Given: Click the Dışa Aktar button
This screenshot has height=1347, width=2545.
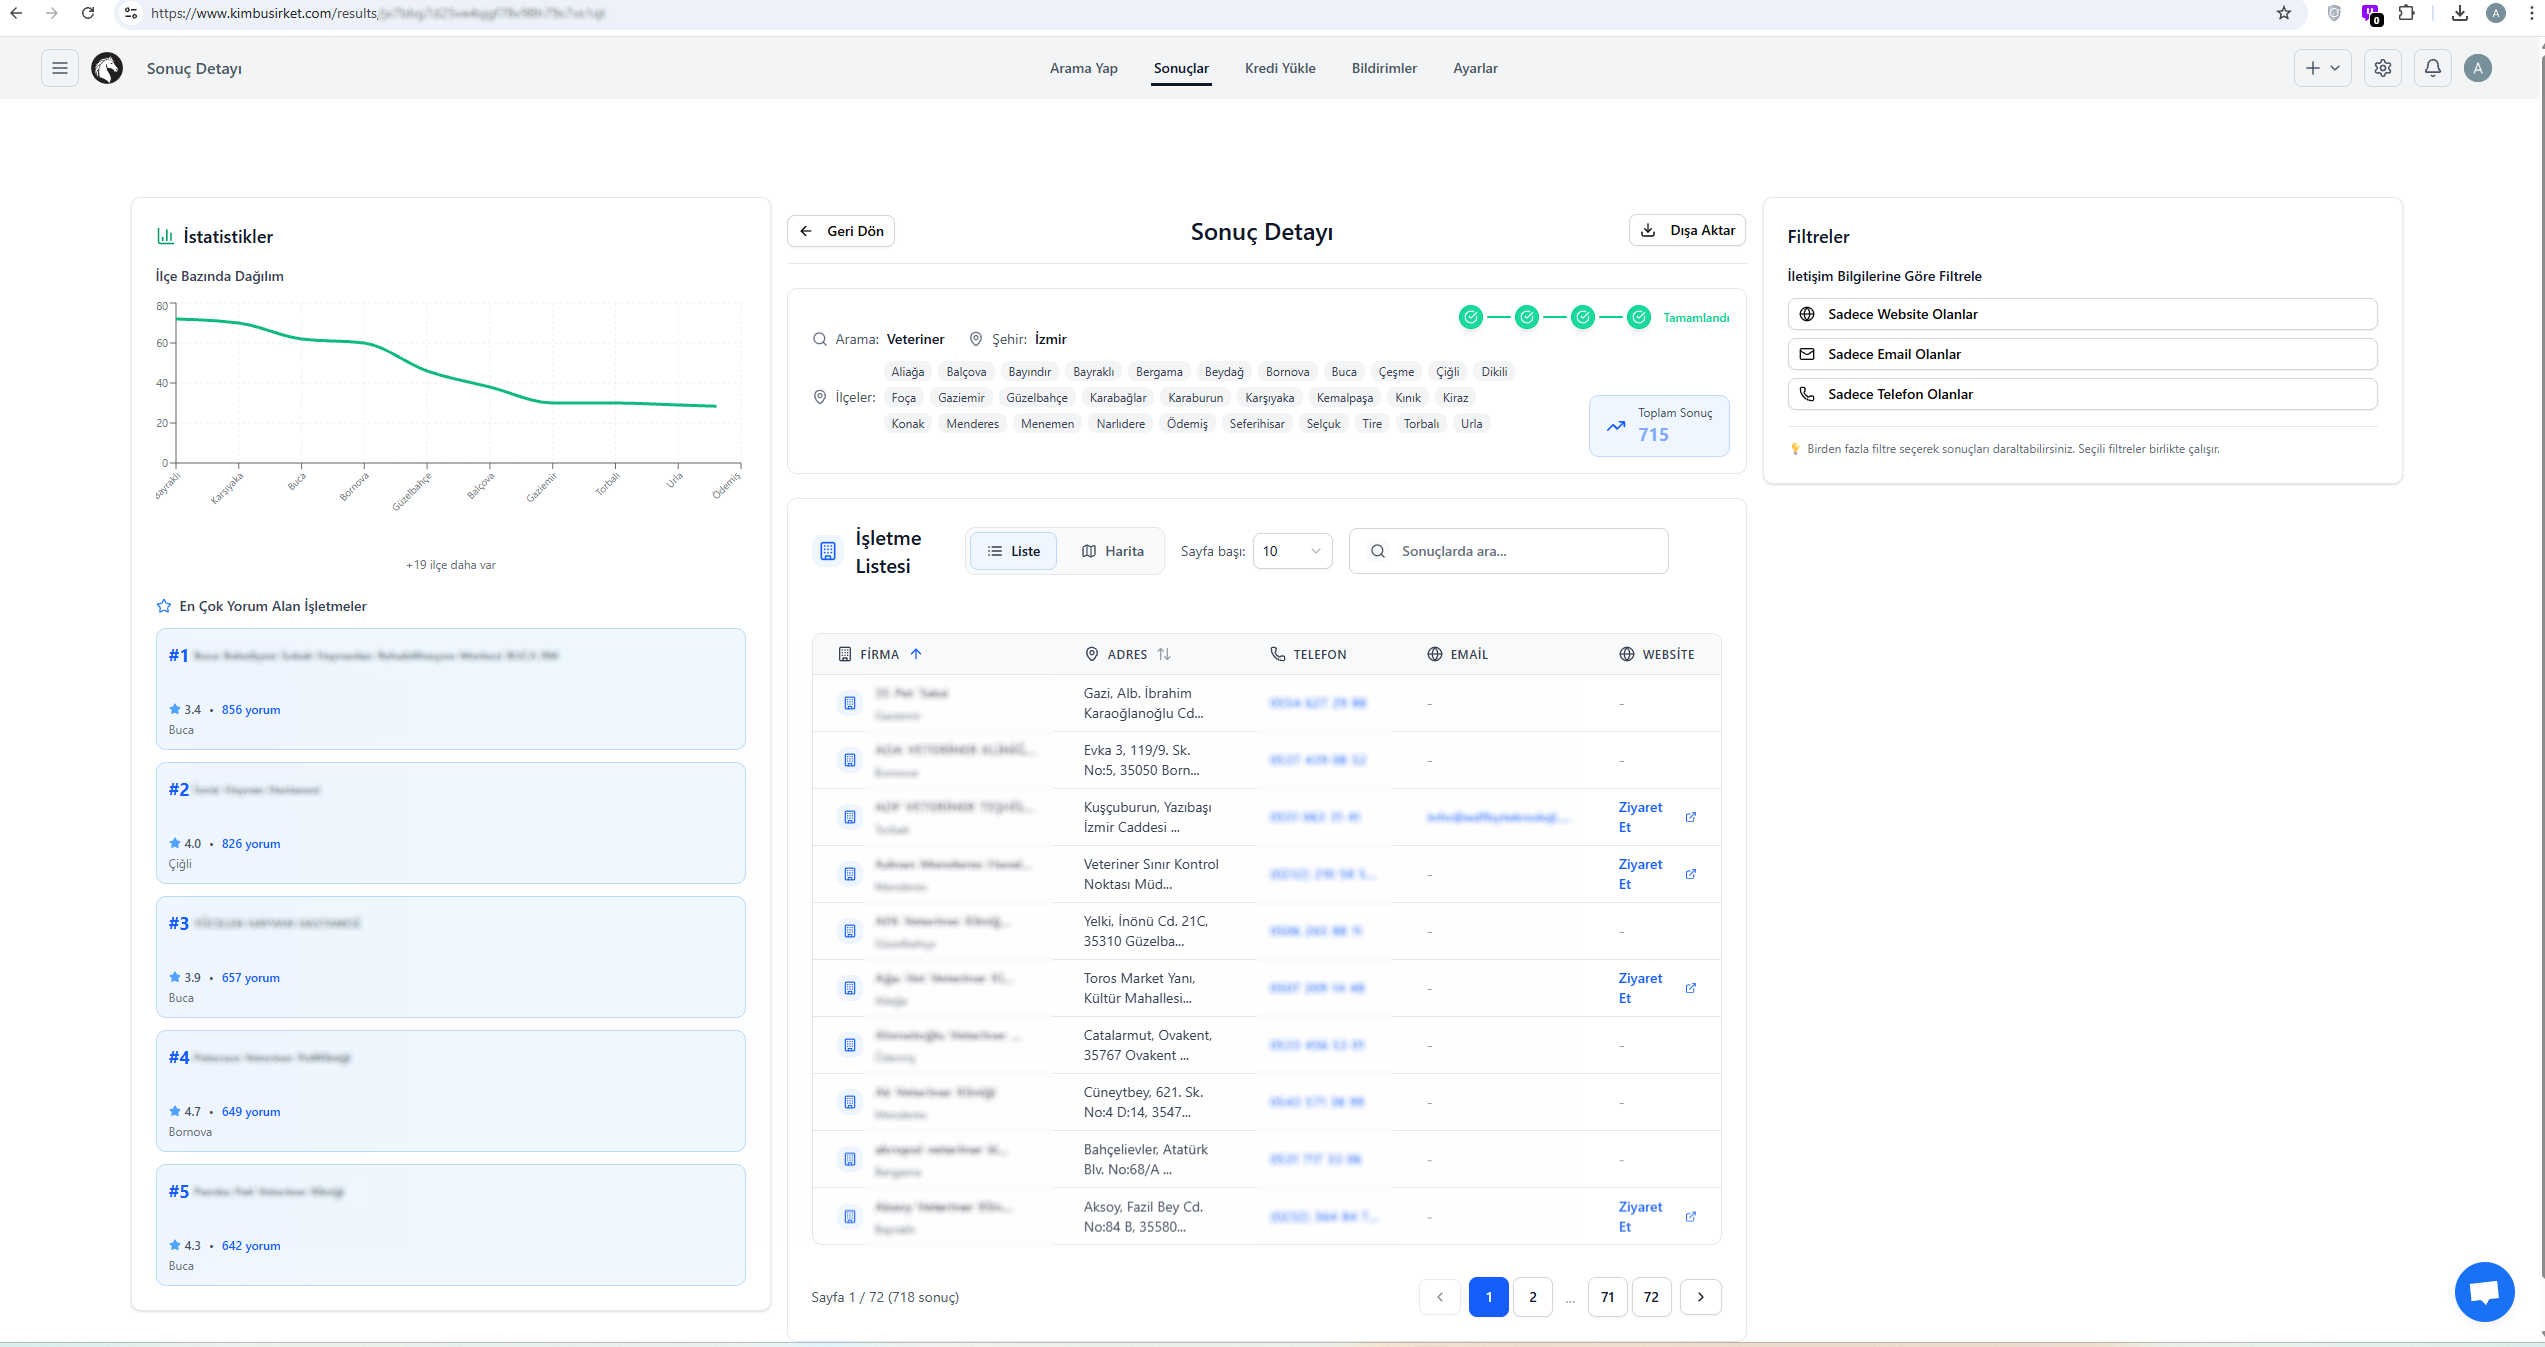Looking at the screenshot, I should click(1687, 230).
